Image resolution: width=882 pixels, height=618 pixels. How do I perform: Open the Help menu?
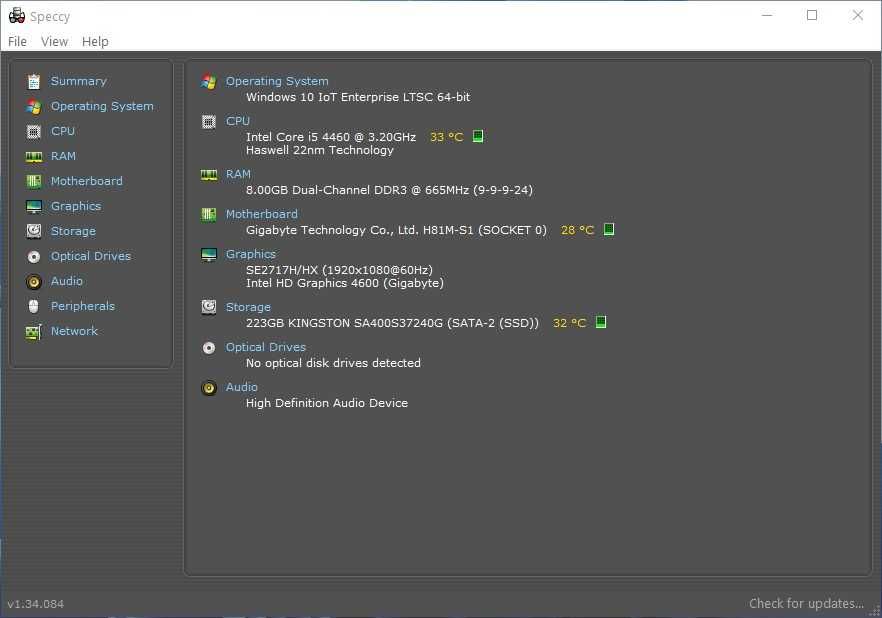coord(95,42)
